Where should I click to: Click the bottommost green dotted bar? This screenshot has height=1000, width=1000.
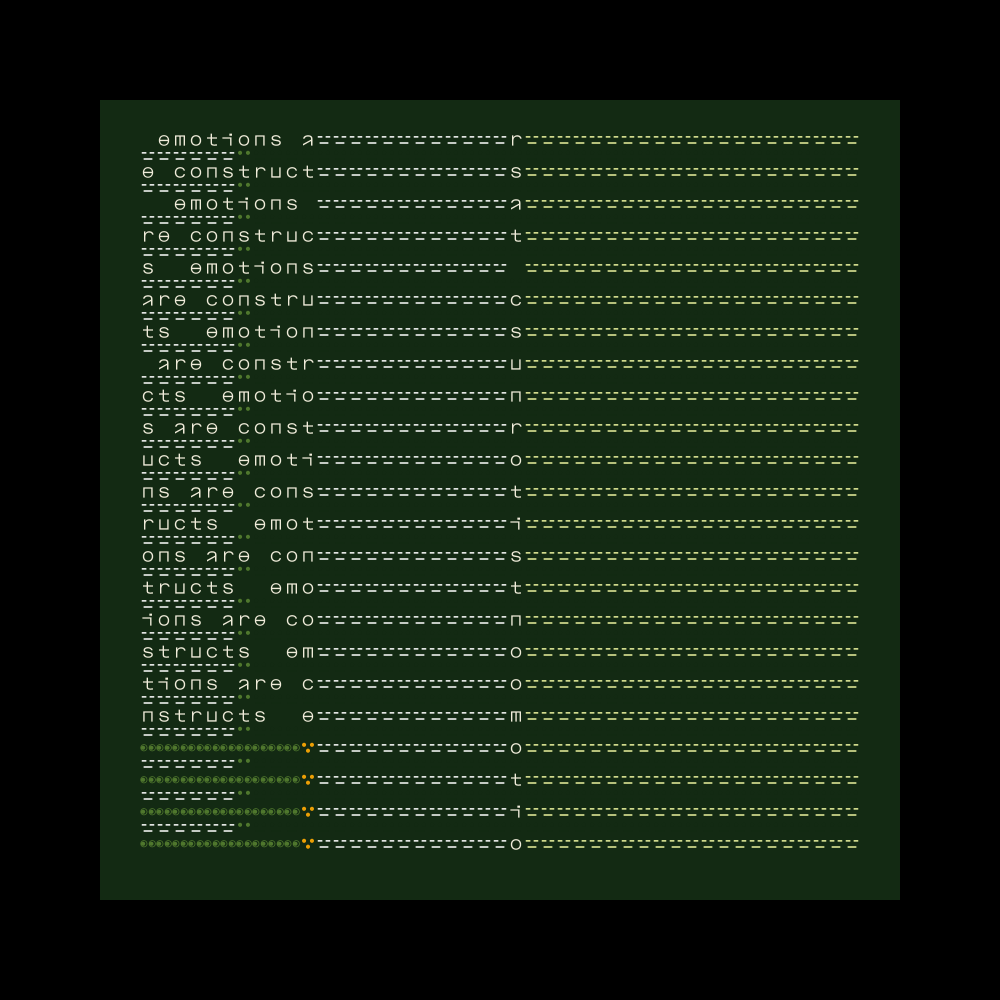coord(220,843)
